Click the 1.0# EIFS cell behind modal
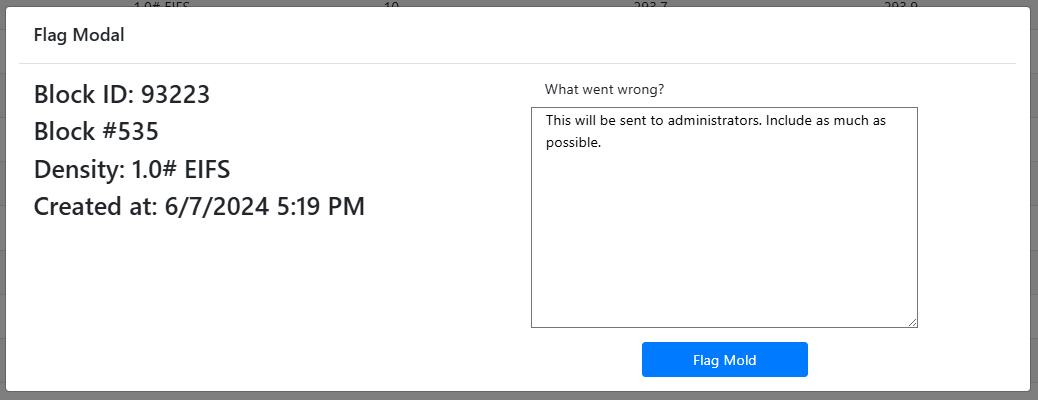The width and height of the screenshot is (1038, 400). tap(162, 4)
